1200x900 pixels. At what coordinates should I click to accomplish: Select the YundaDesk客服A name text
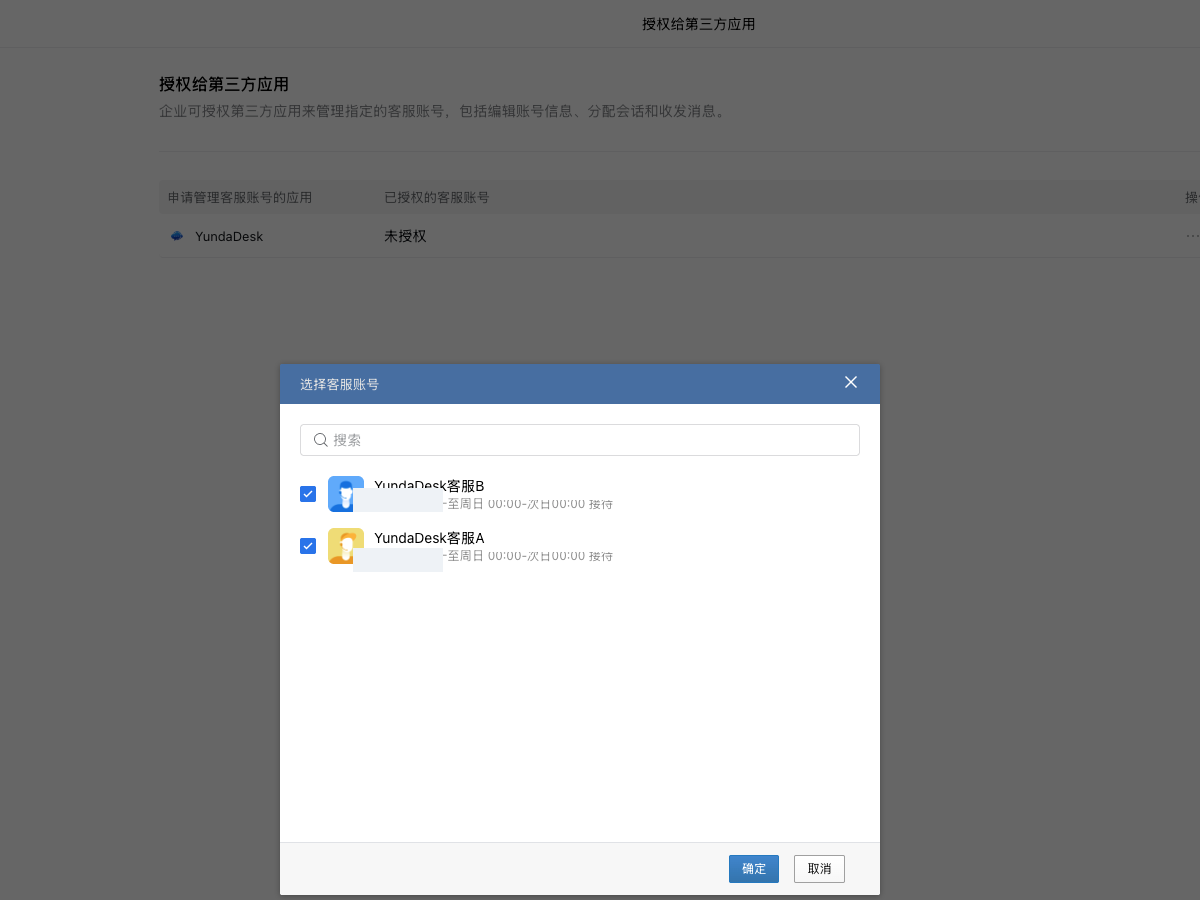[429, 538]
